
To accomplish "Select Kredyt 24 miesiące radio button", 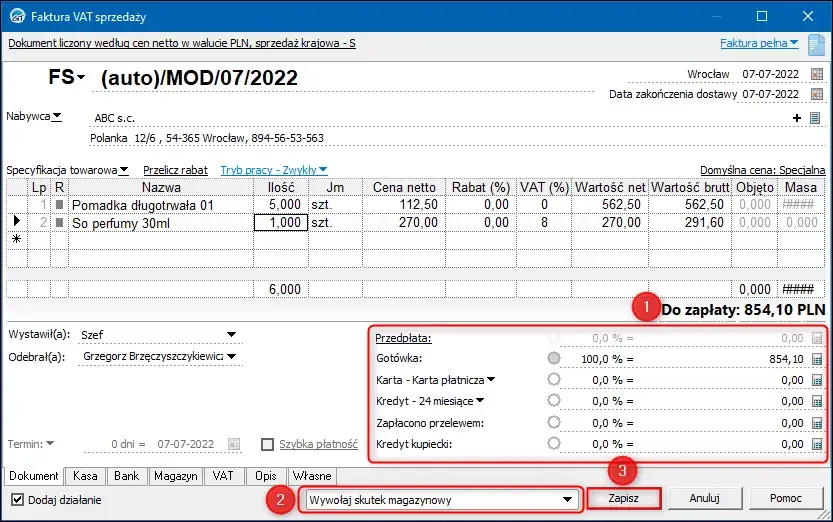I will point(553,401).
